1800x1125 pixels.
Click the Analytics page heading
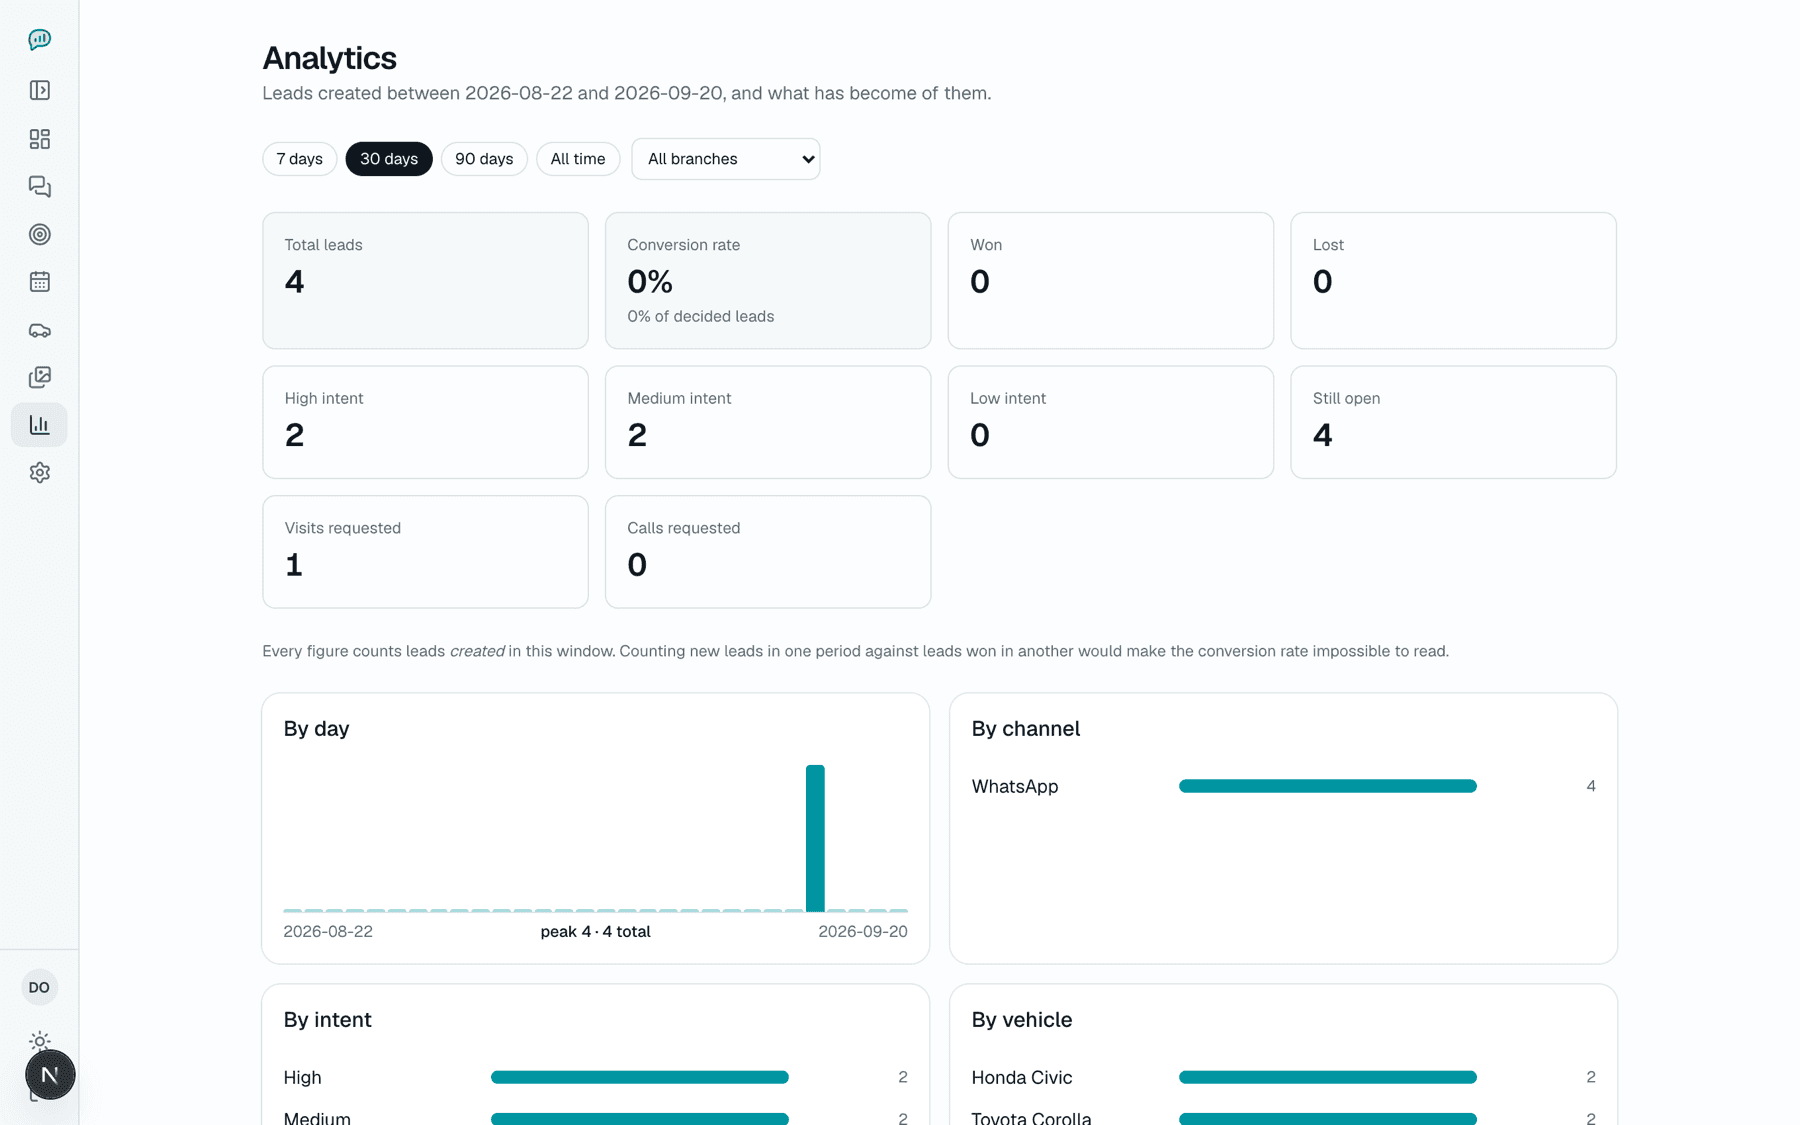pyautogui.click(x=329, y=58)
